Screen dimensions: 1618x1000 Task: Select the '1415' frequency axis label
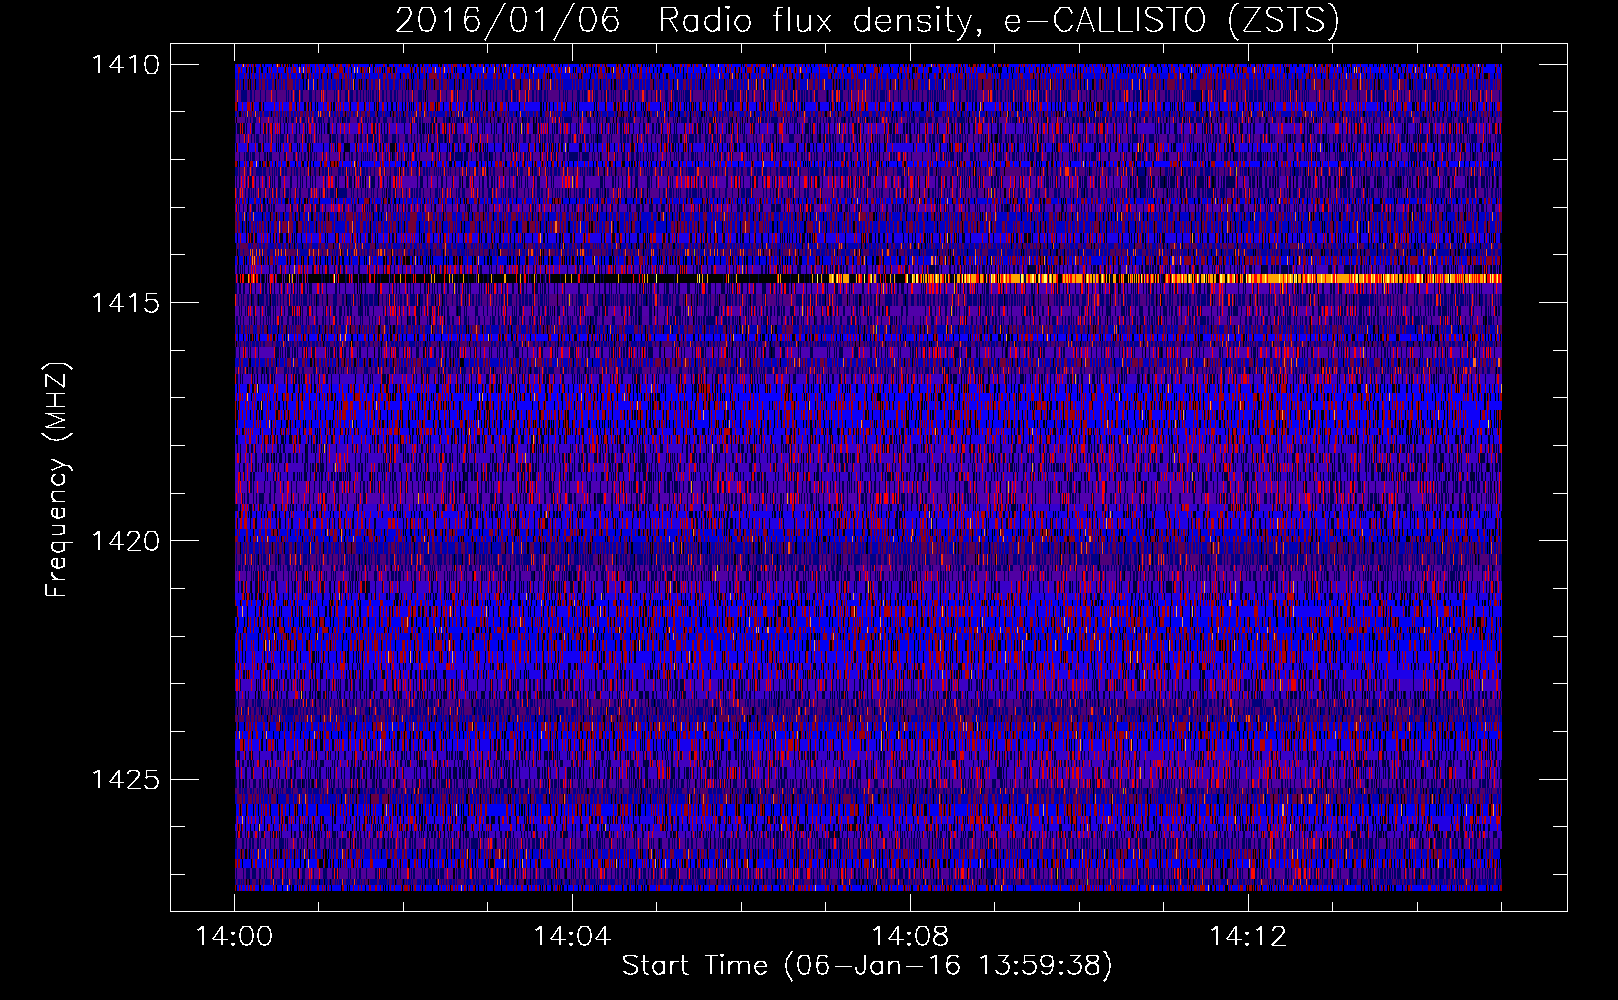124,303
